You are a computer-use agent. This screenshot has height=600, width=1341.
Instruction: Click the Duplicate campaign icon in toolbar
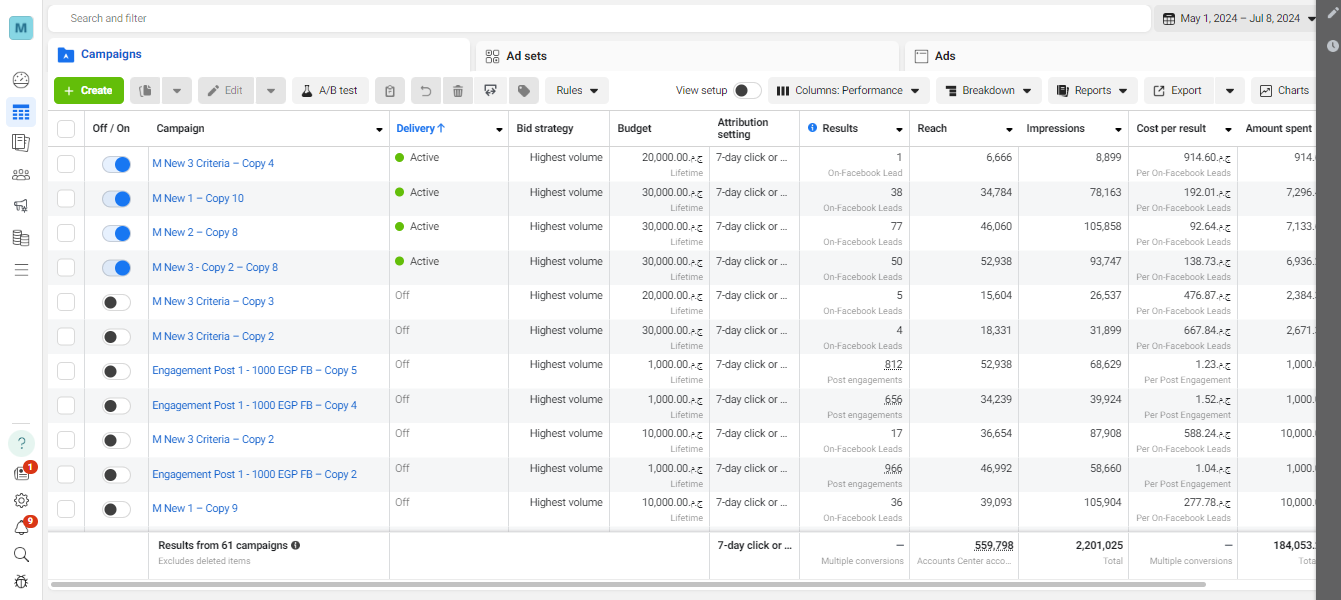(146, 91)
